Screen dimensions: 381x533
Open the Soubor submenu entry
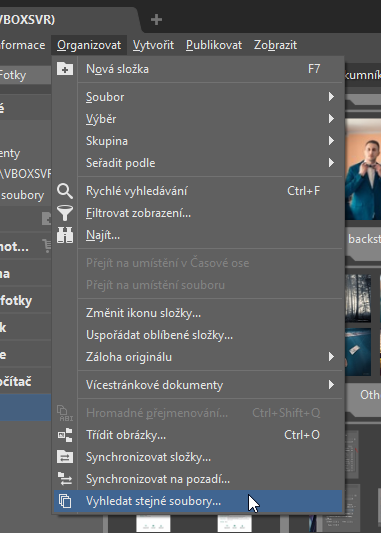click(x=198, y=97)
